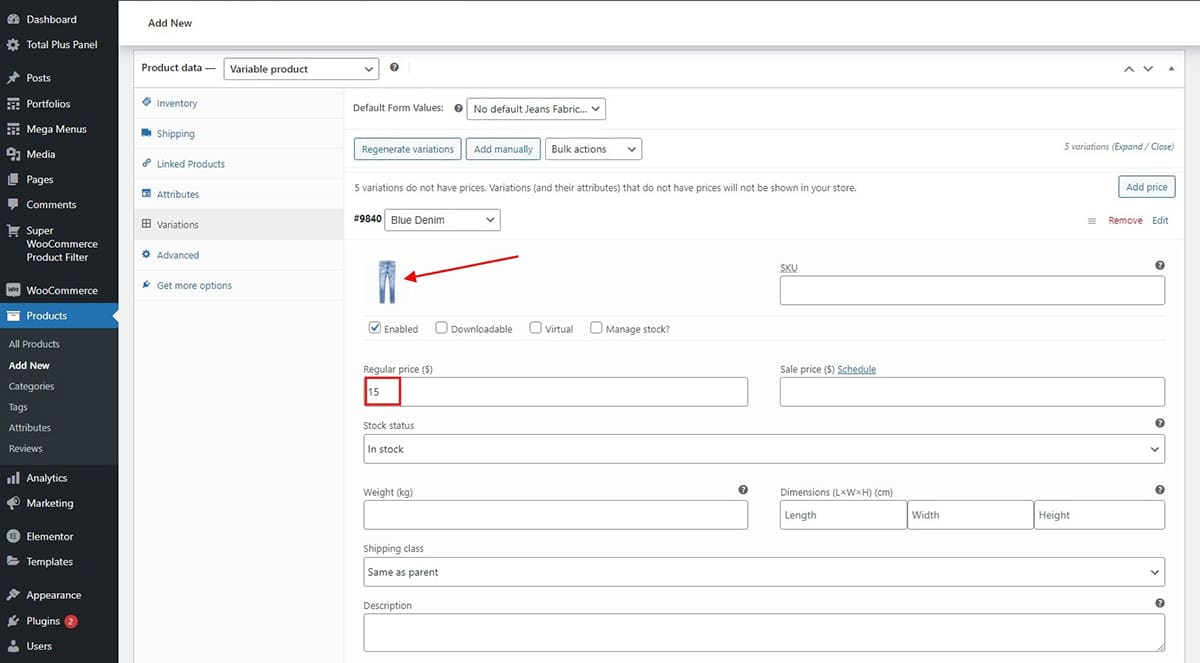Open the No default Jeans Fabric dropdown
Screen dimensions: 1200x663
536,109
